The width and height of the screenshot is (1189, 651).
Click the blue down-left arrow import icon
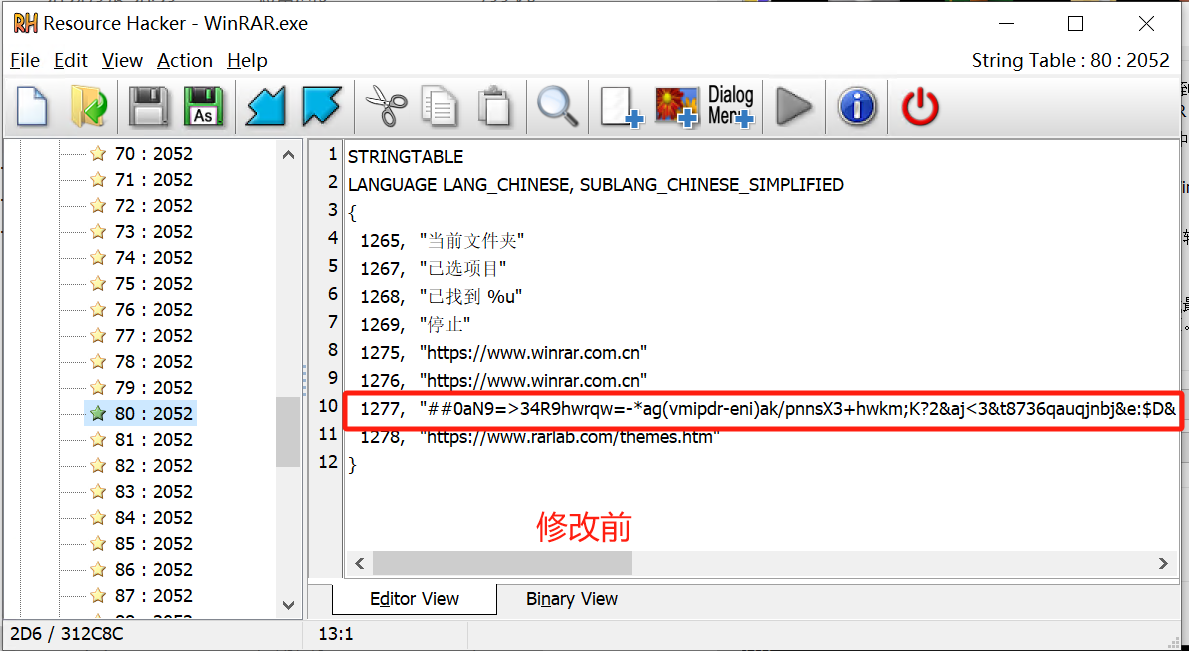click(266, 106)
